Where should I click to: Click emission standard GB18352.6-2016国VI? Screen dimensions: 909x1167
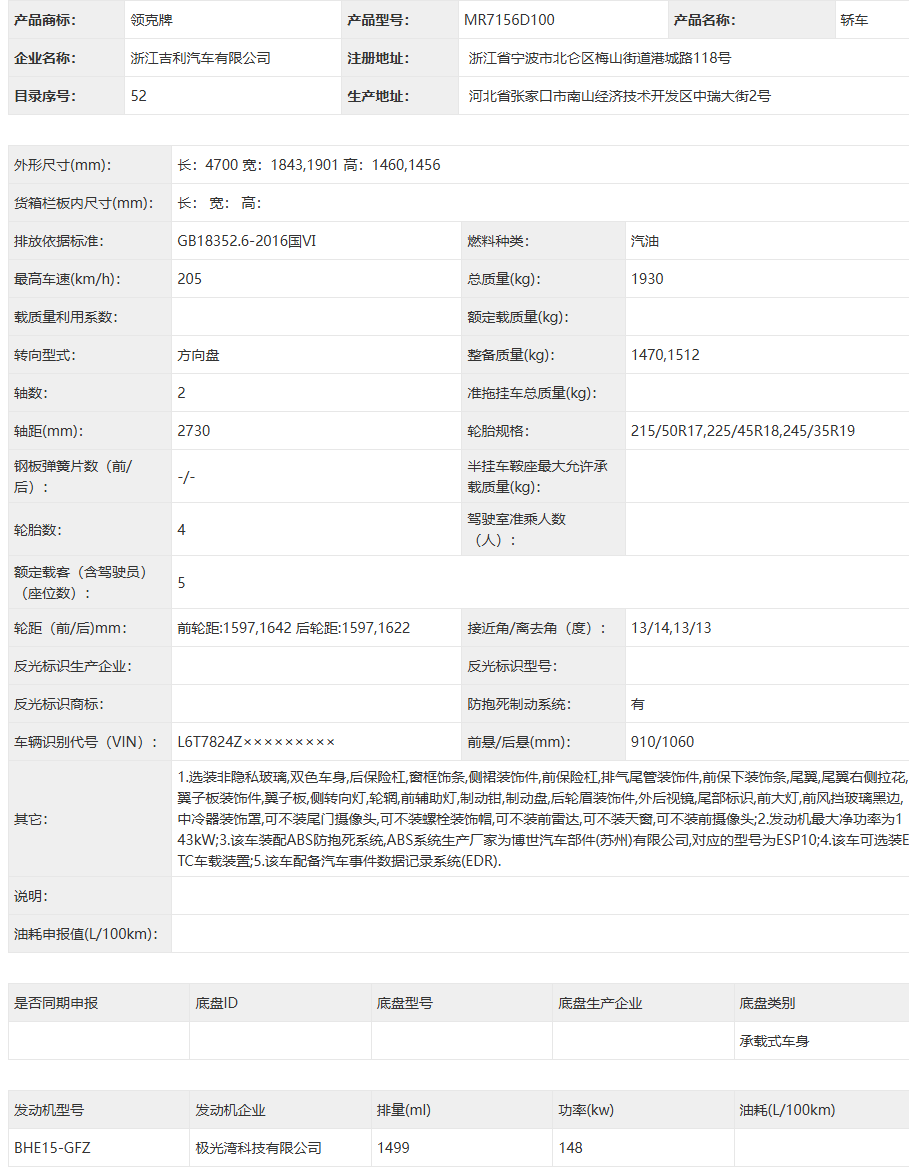tap(246, 241)
